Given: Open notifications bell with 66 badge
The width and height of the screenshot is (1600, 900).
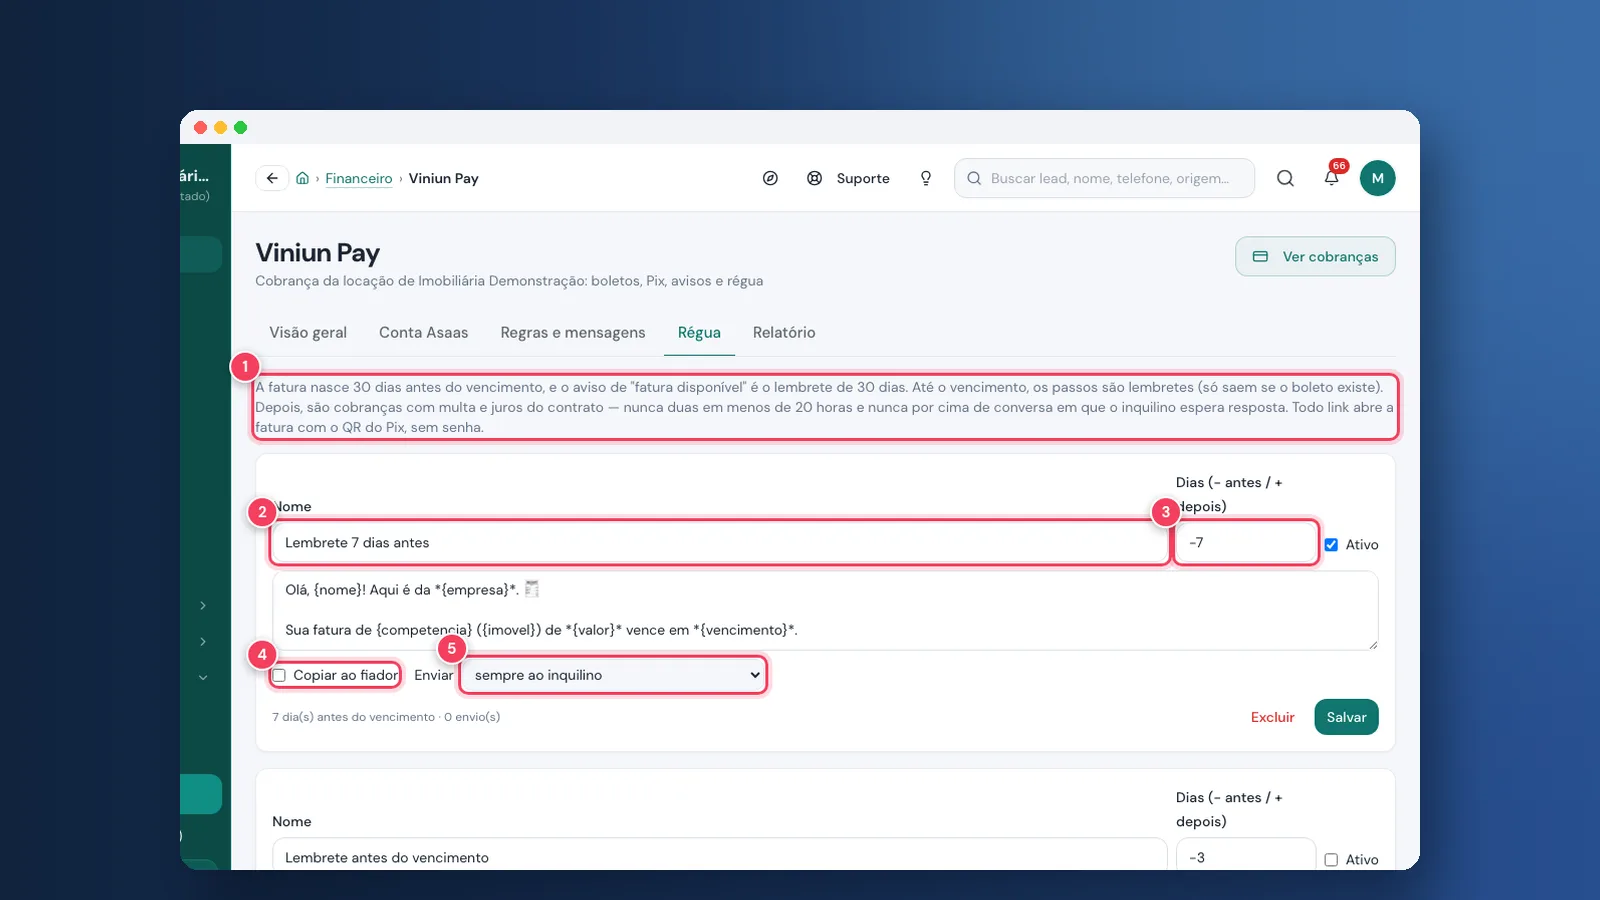Looking at the screenshot, I should click(1332, 178).
